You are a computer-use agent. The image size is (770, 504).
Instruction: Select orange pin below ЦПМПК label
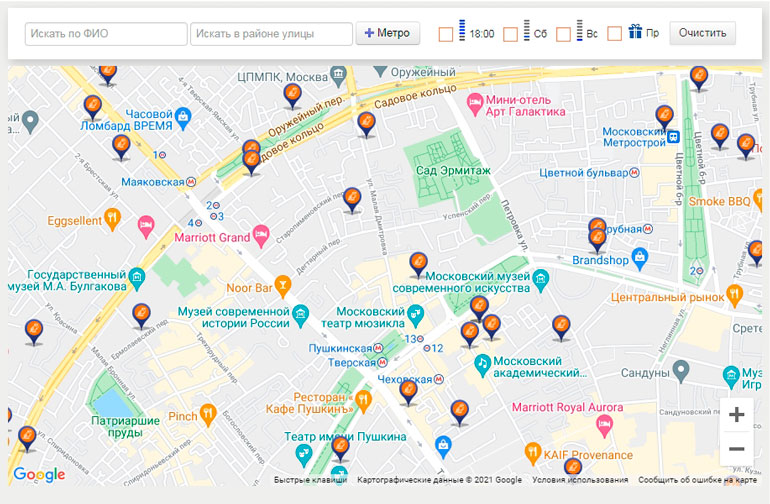(293, 96)
